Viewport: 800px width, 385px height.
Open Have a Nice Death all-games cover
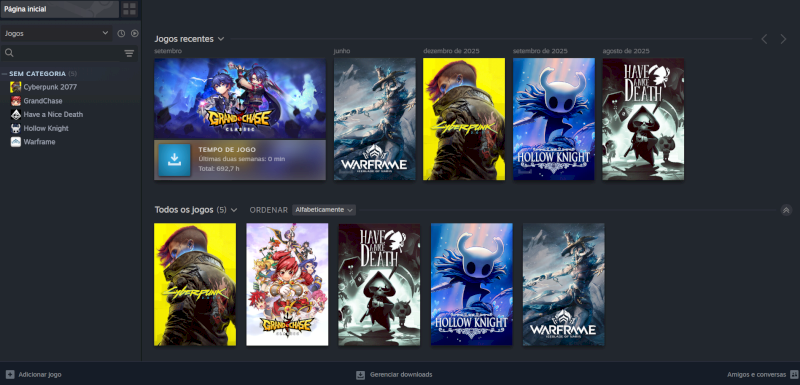click(379, 285)
